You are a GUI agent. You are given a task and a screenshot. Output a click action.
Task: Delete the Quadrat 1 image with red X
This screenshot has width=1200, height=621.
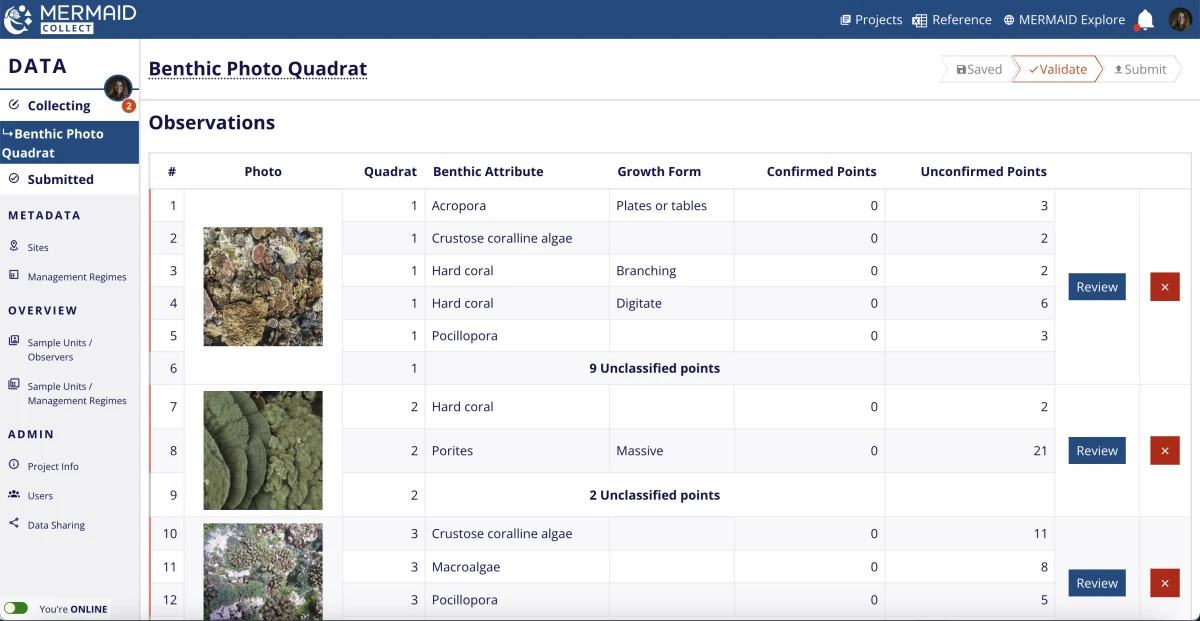coord(1164,287)
